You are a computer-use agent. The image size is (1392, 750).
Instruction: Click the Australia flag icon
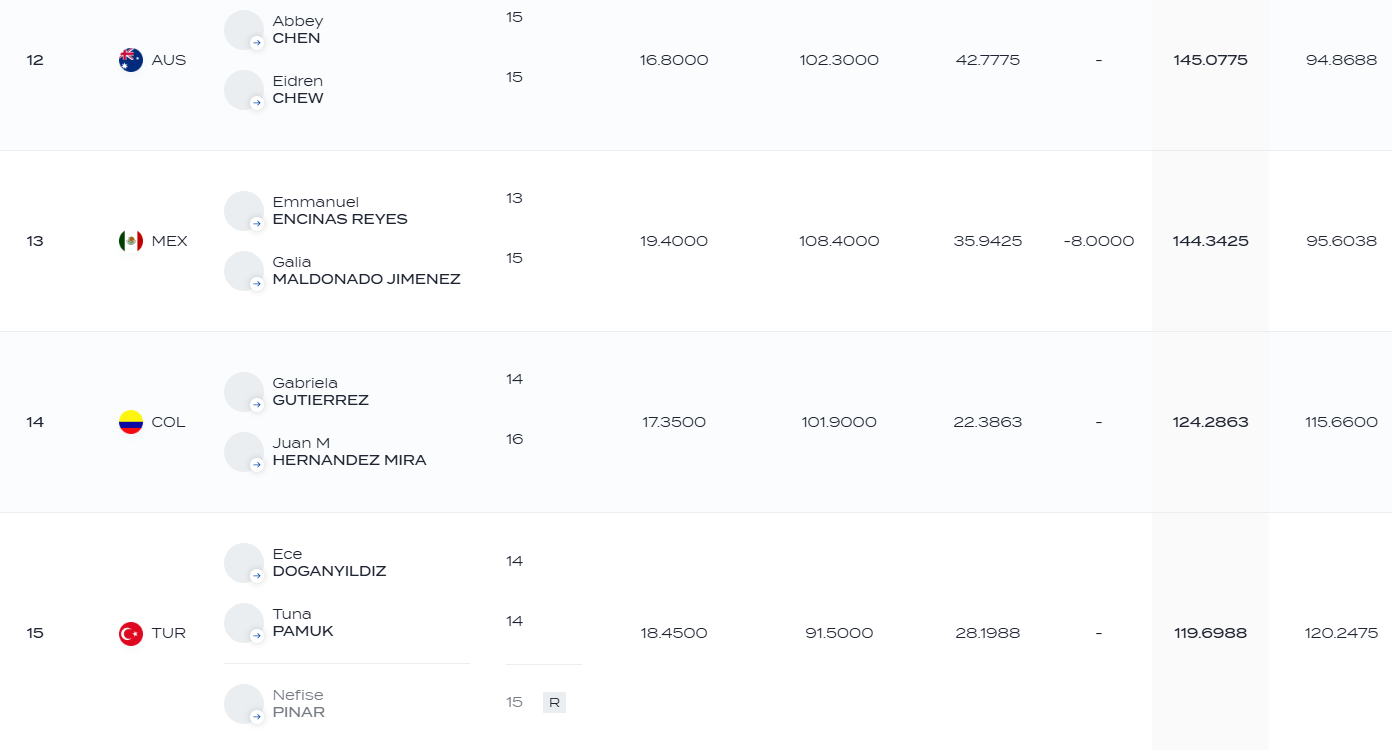pos(131,60)
